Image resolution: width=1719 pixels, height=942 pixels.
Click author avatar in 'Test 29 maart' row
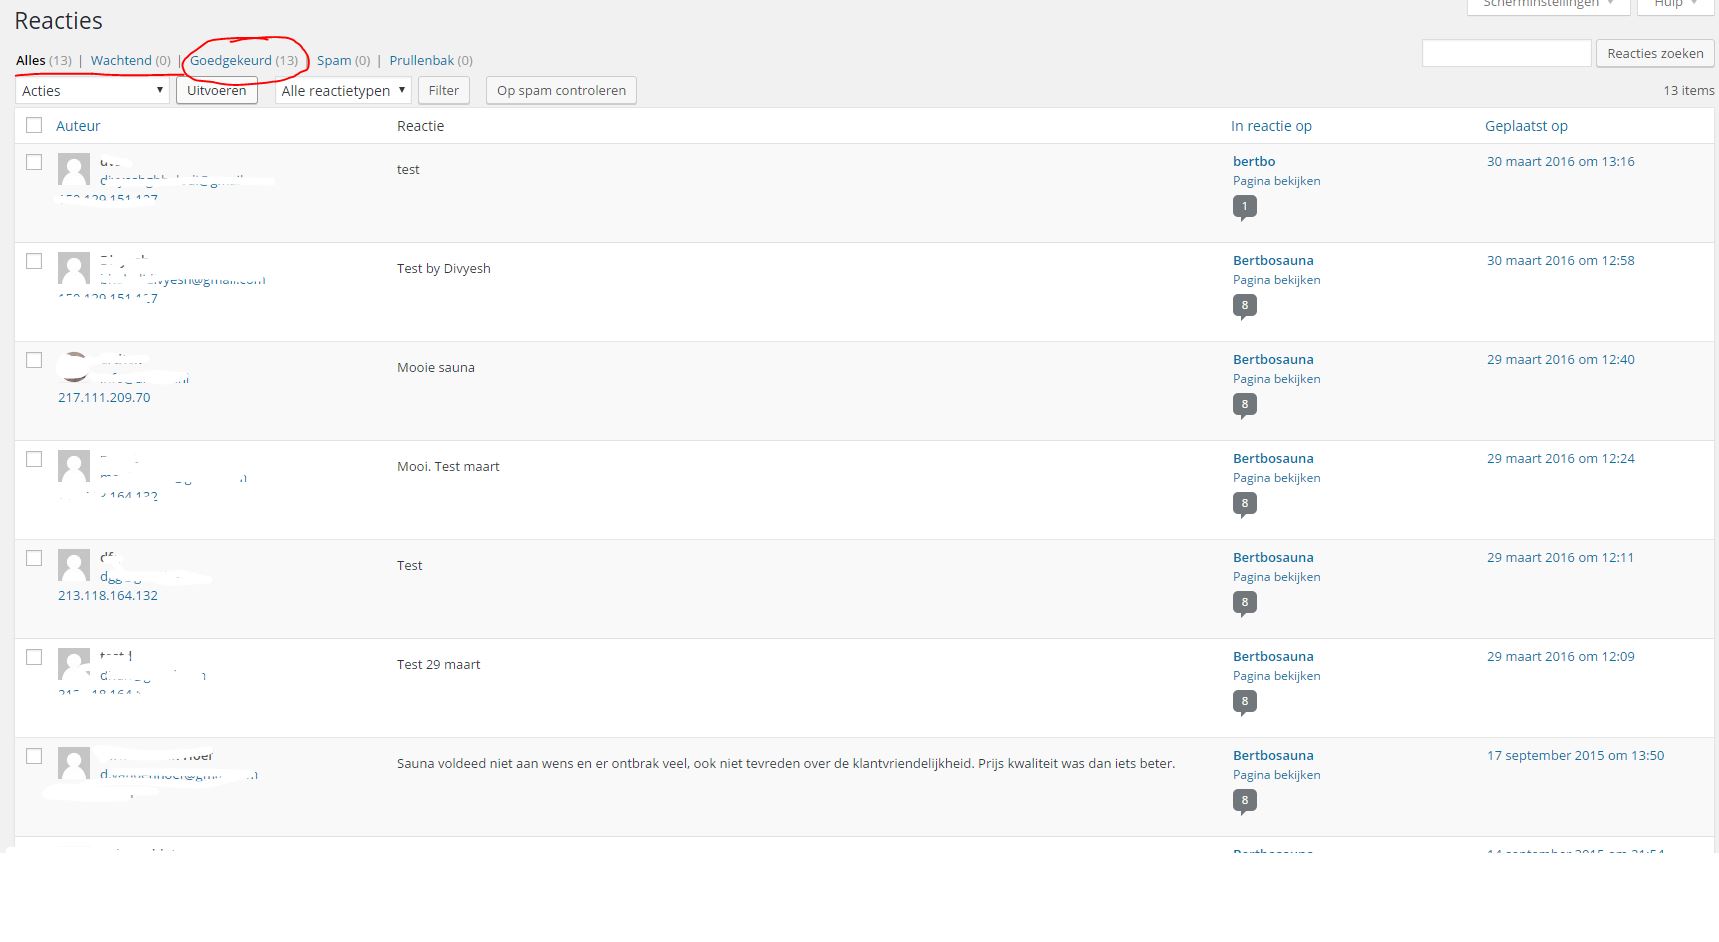(74, 664)
